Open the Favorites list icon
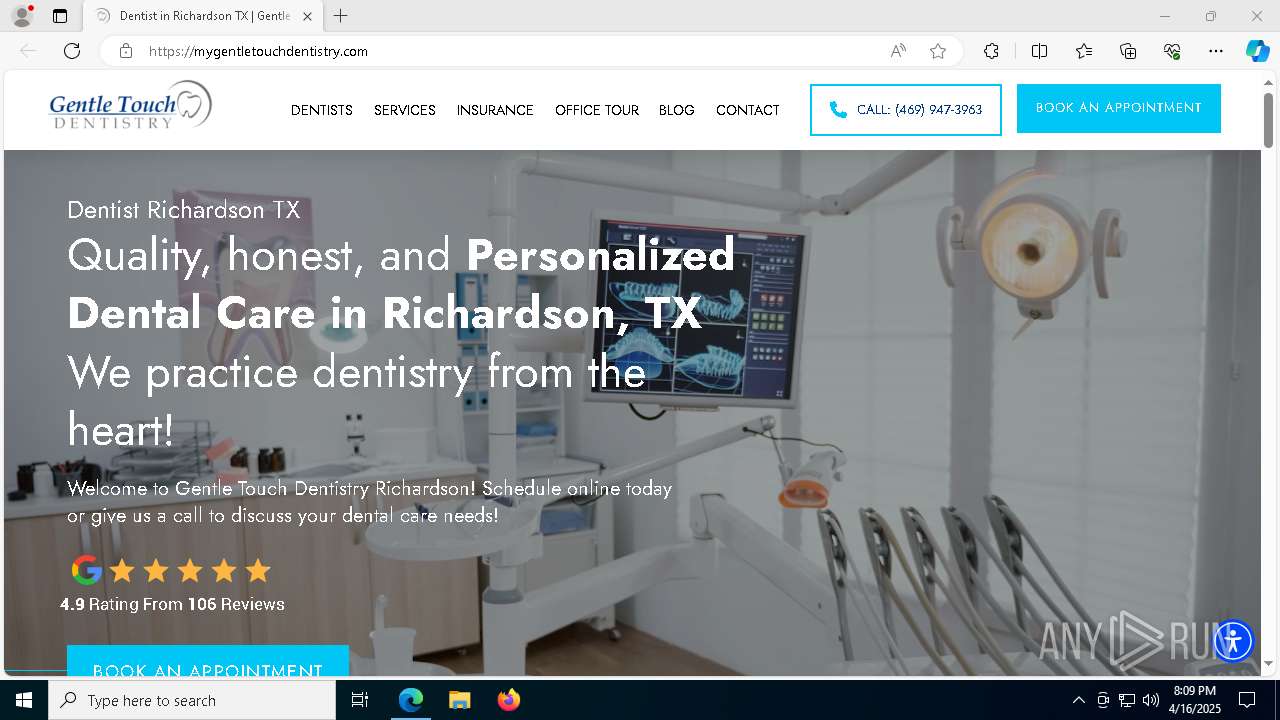 (1084, 51)
